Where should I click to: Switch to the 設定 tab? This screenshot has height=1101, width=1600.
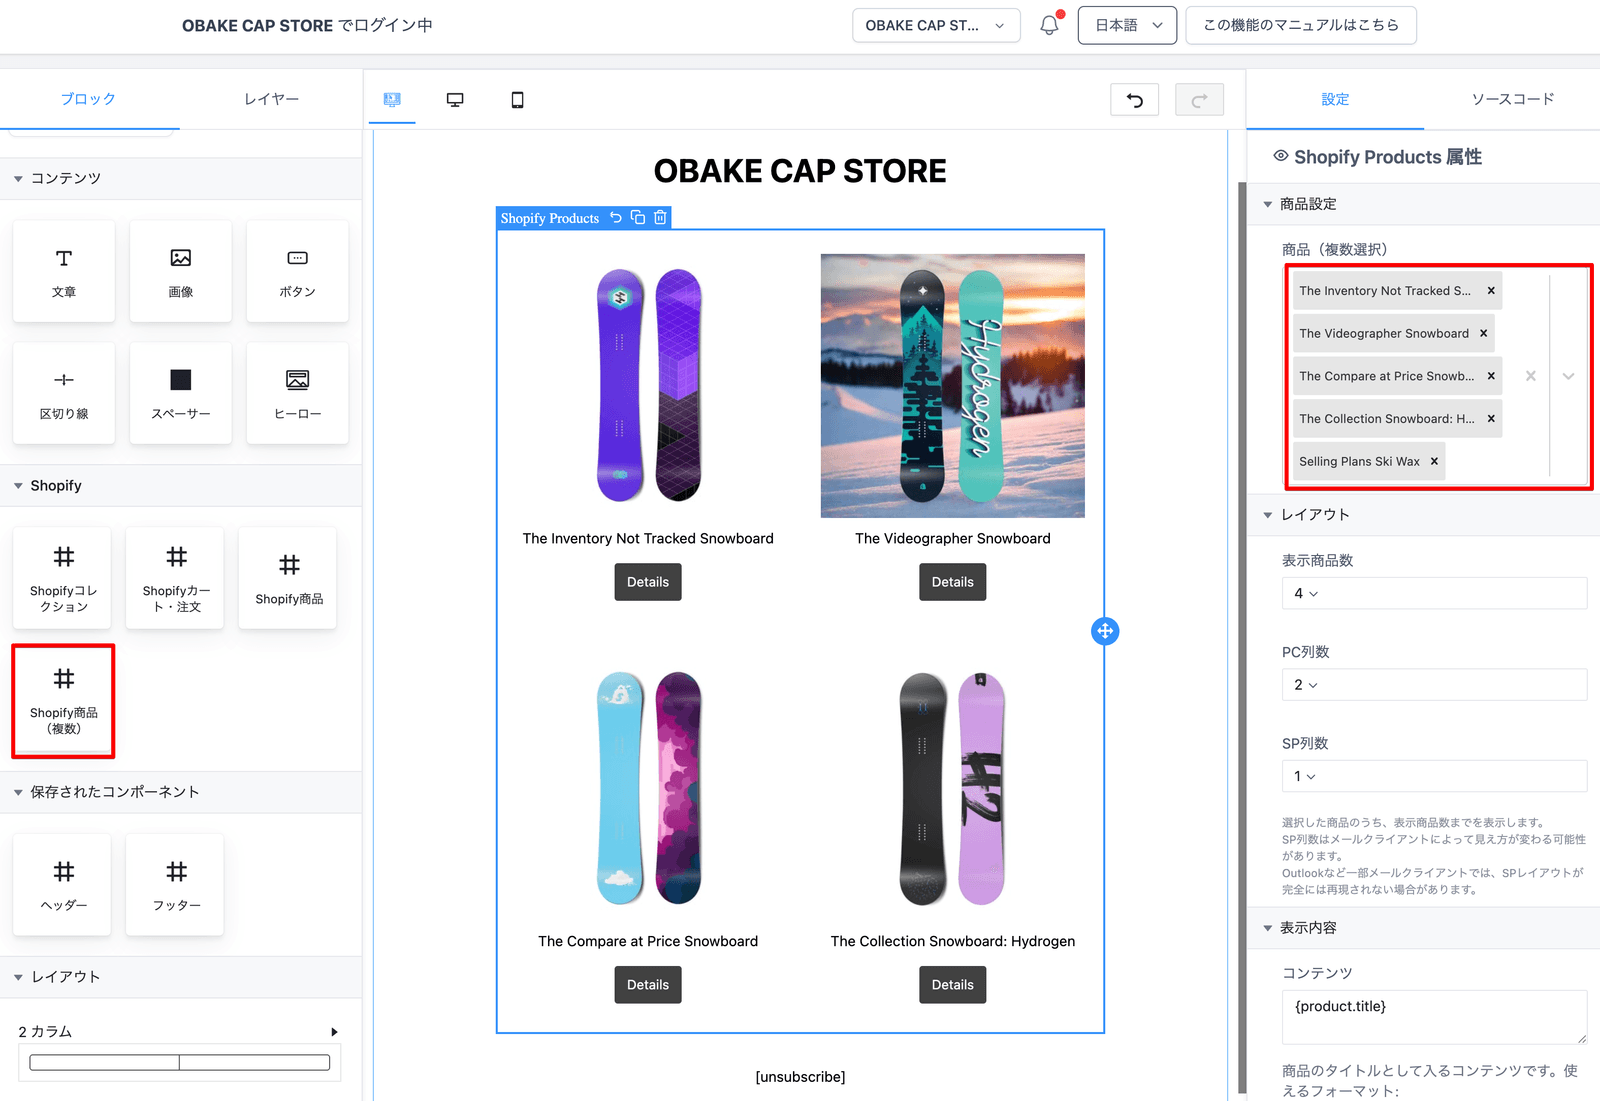(x=1335, y=99)
